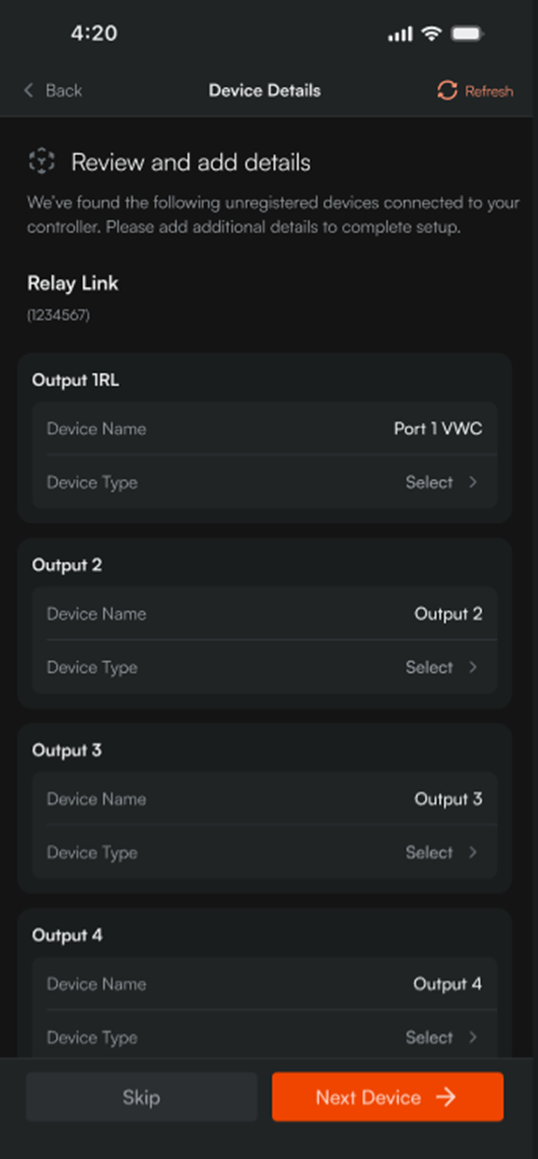Click the arrow icon on Next Device

coord(446,1097)
